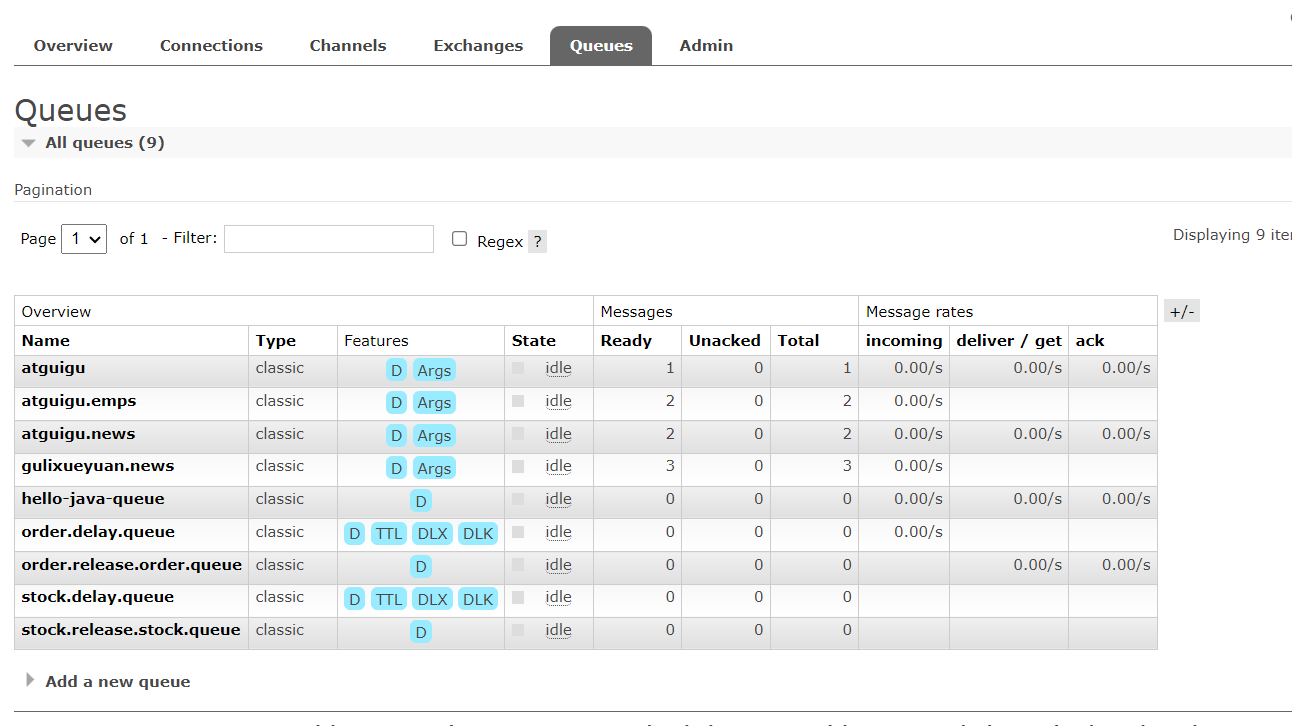Open the stock.release.stock.queue queue
Viewport: 1292px width, 726px height.
131,630
